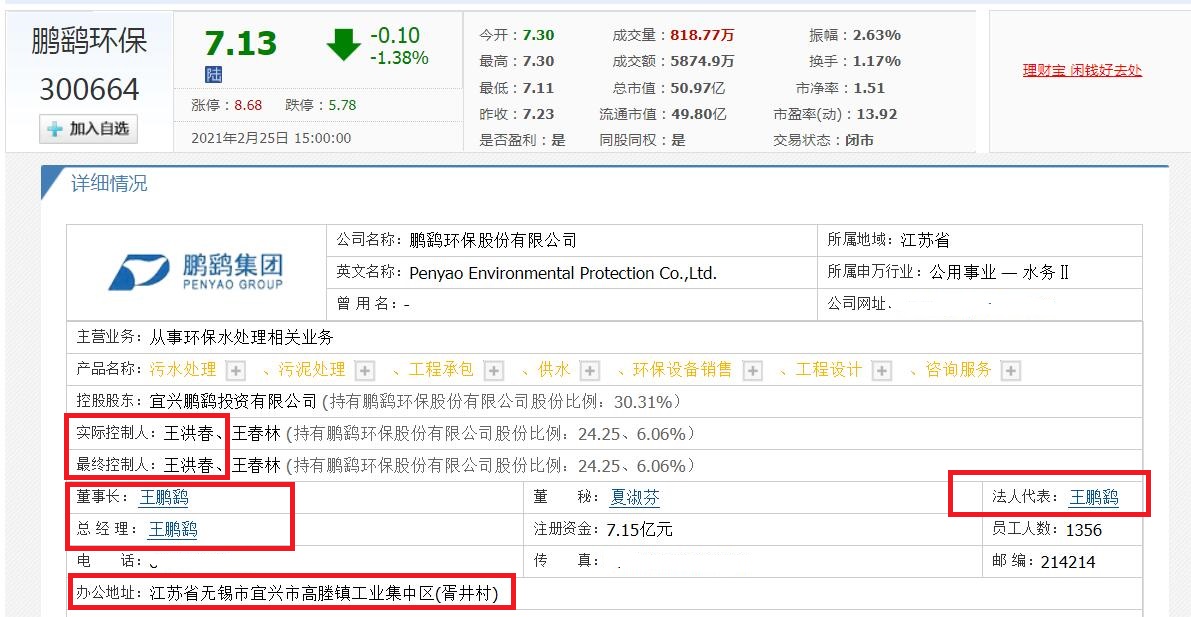Click the plus icon beside 工程承包
This screenshot has height=617, width=1191.
click(492, 369)
